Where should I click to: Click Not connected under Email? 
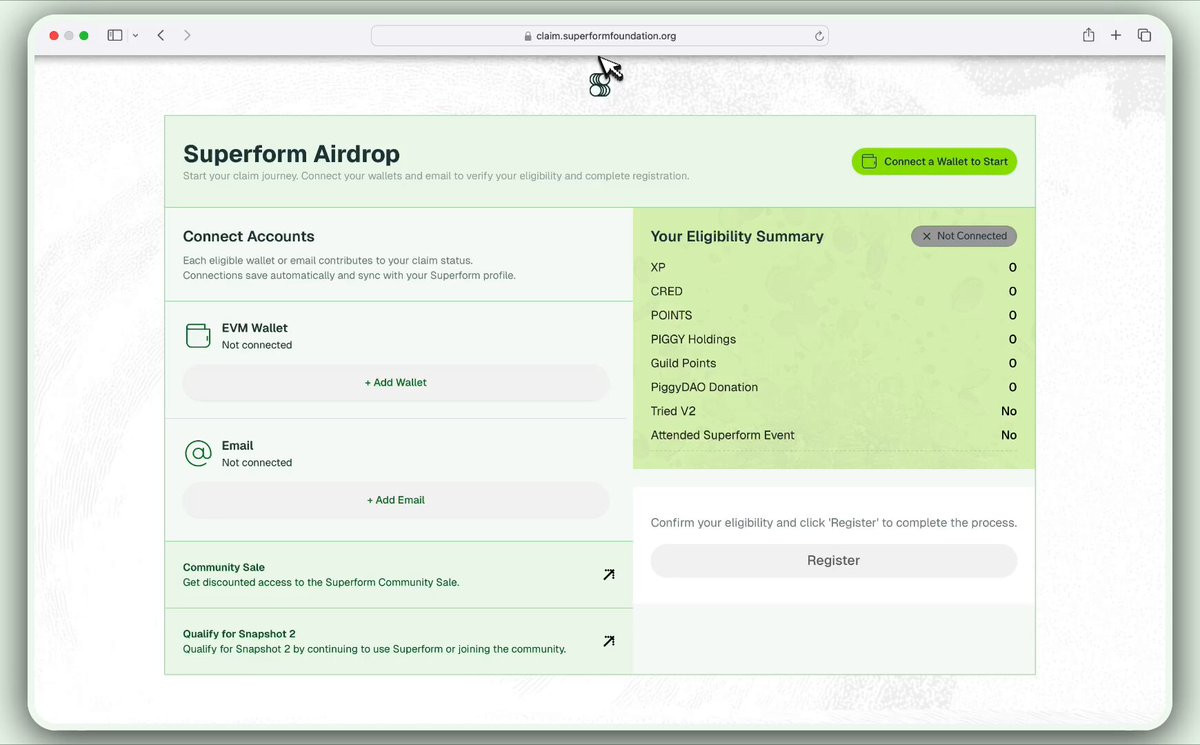click(x=257, y=463)
